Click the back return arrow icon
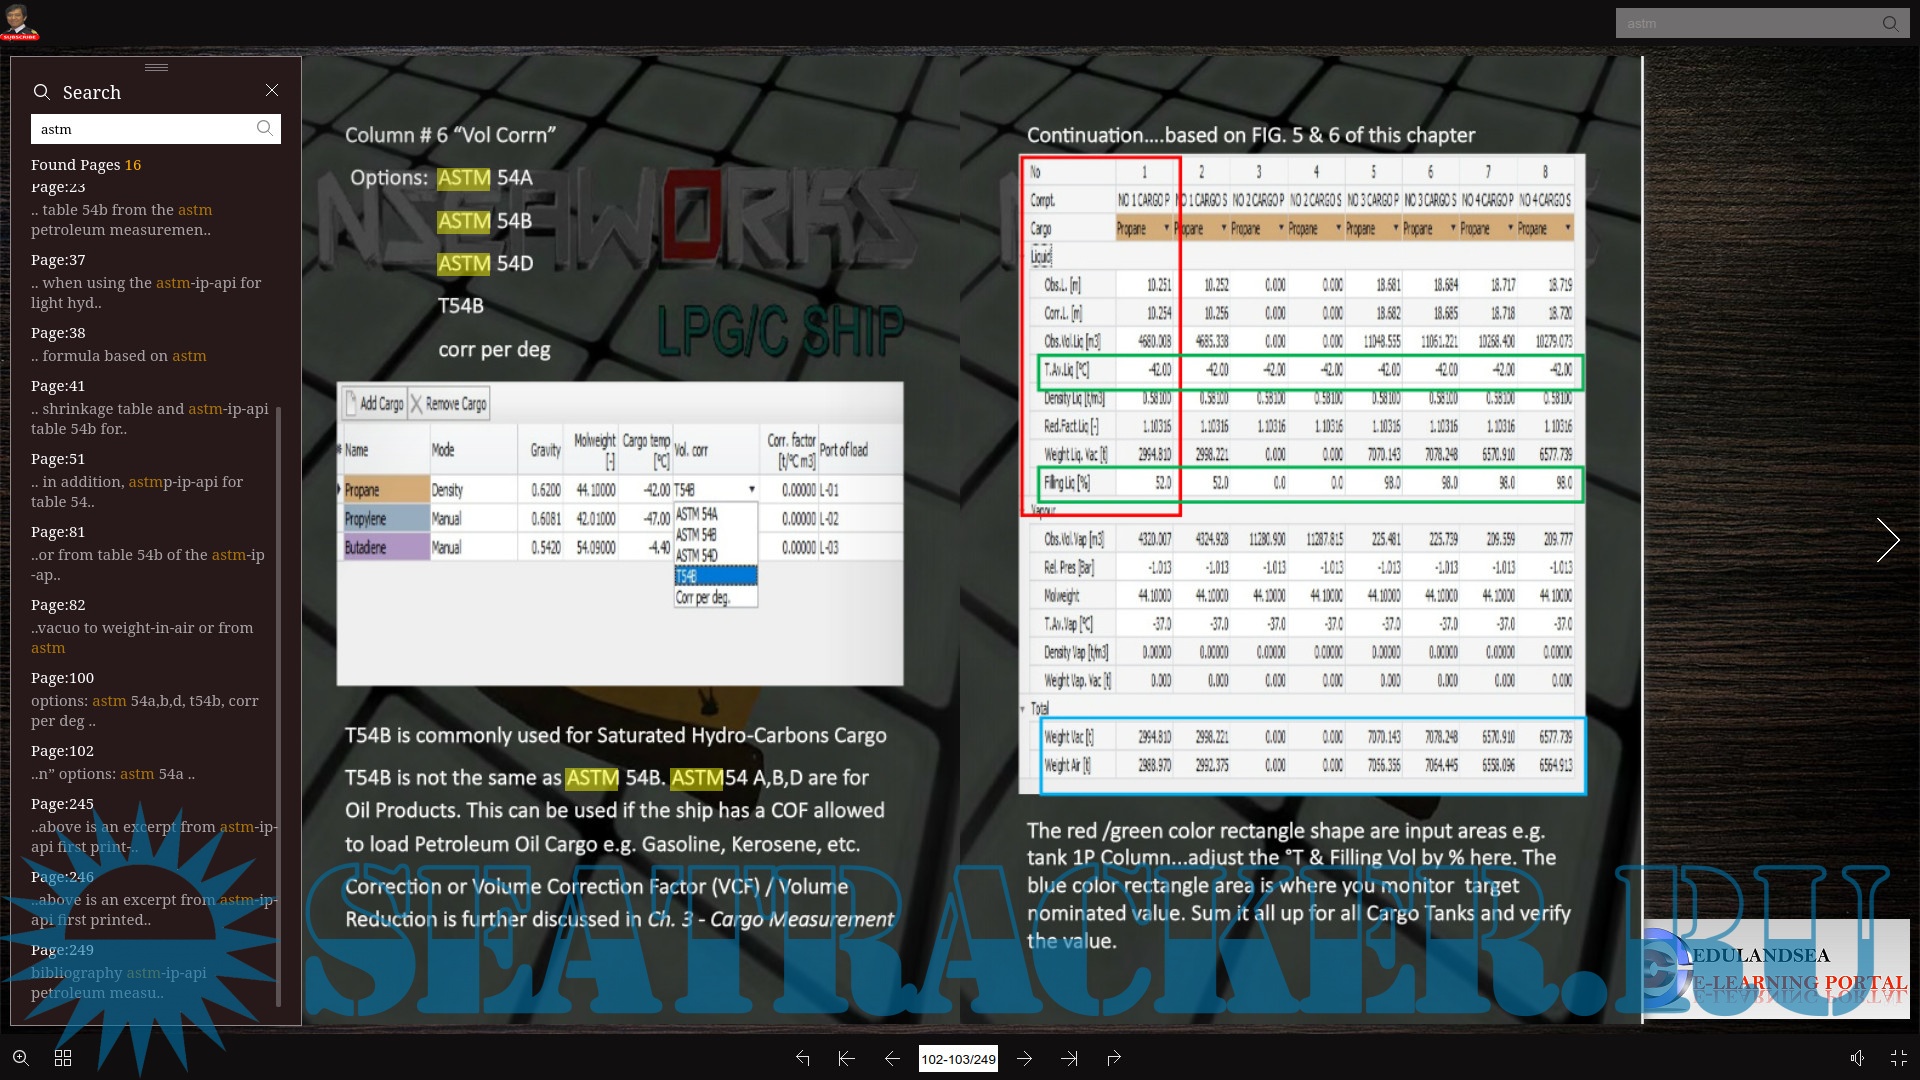The height and width of the screenshot is (1080, 1920). coord(802,1058)
